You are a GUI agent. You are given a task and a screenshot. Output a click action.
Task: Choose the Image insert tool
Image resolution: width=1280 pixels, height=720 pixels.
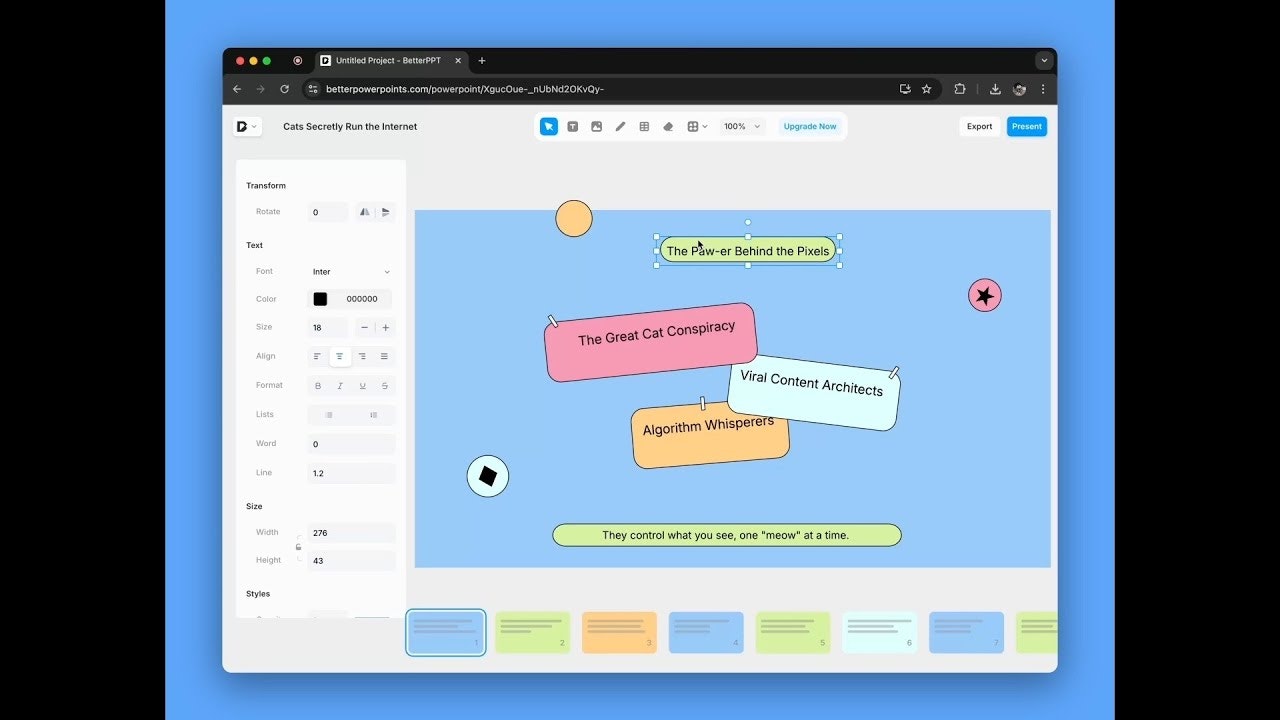pos(597,127)
